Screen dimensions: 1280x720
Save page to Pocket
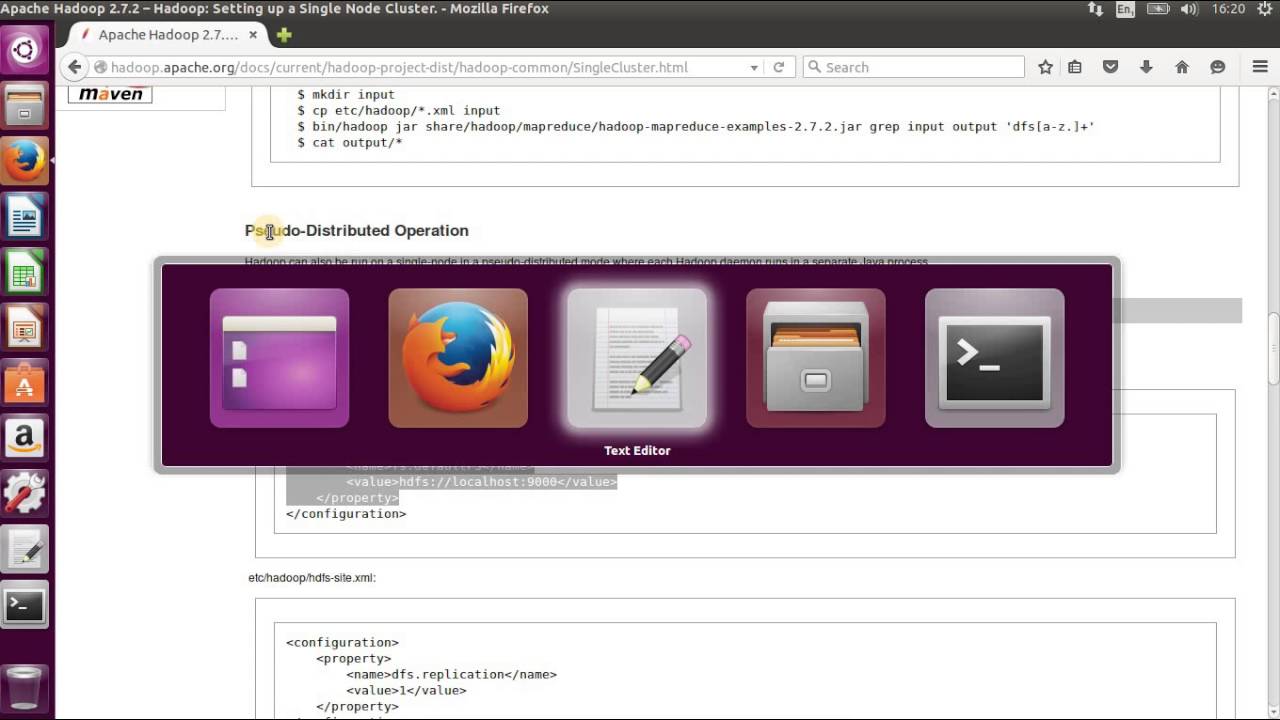tap(1110, 67)
